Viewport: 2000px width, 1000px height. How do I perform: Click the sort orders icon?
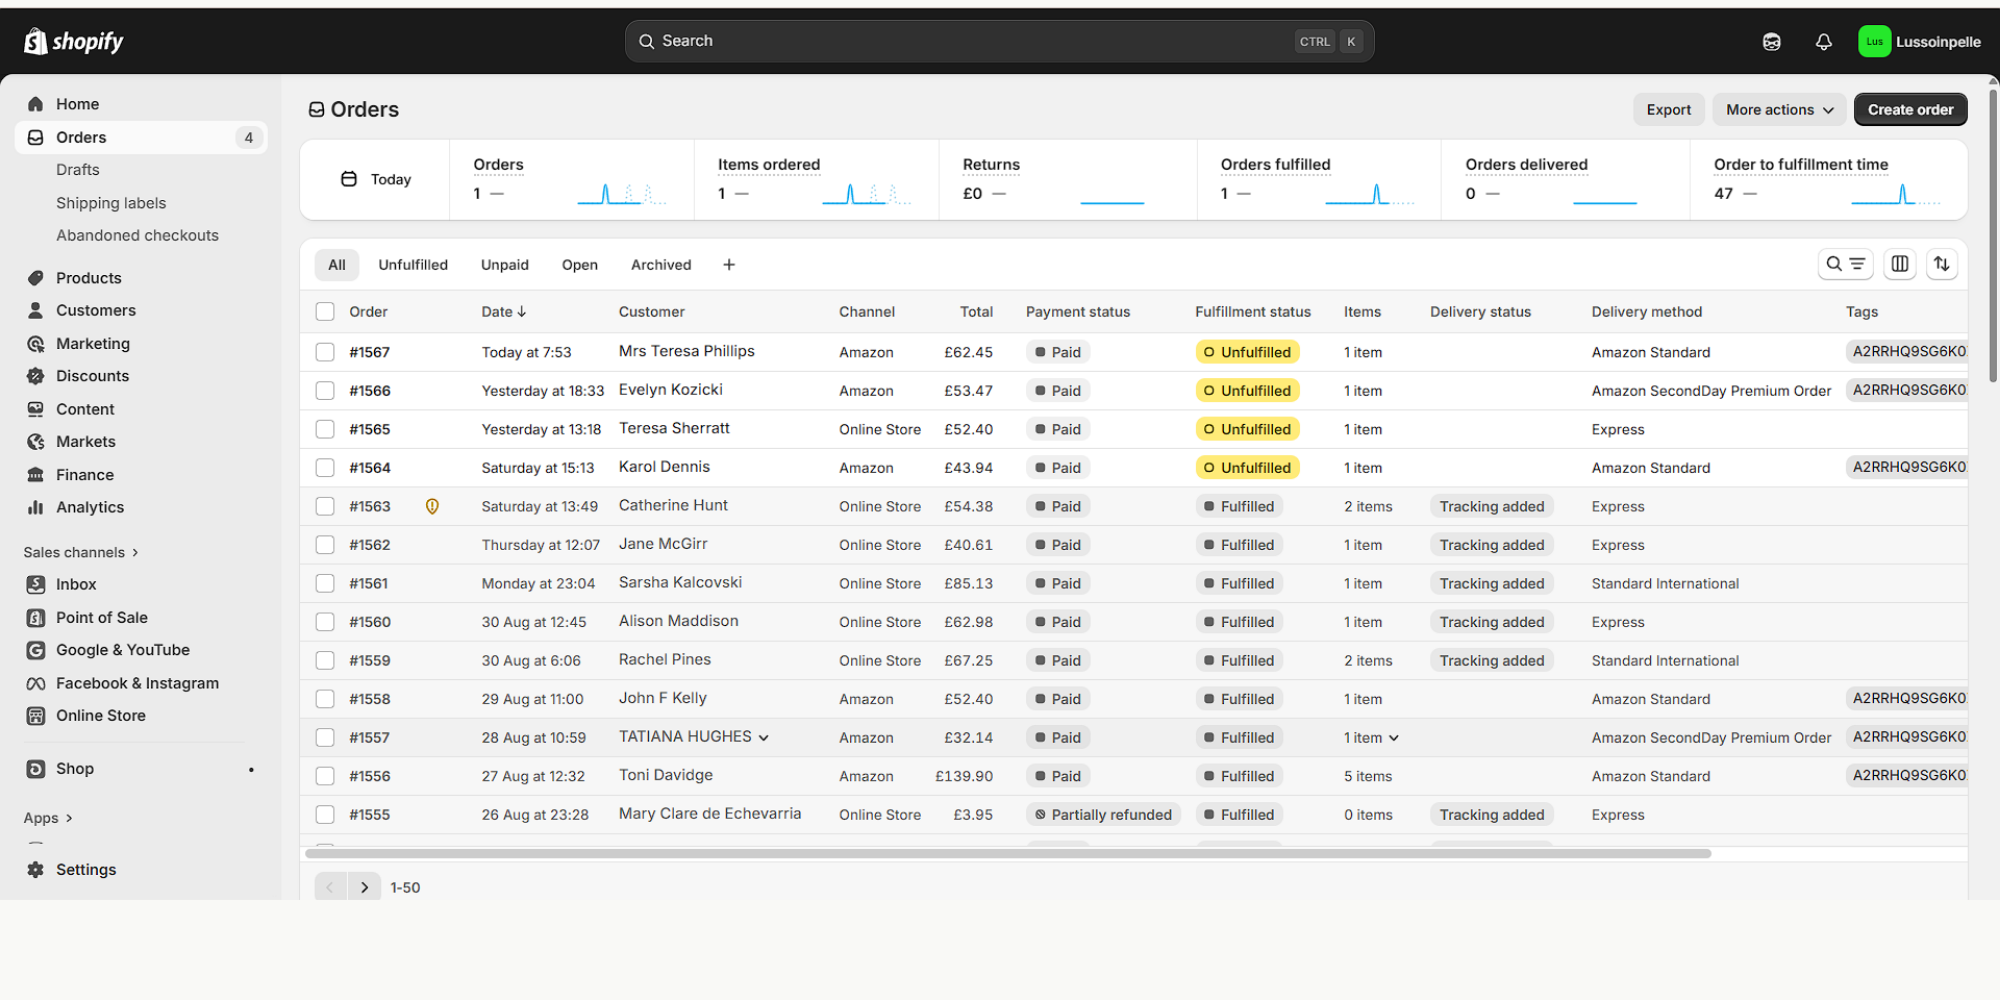(x=1941, y=264)
